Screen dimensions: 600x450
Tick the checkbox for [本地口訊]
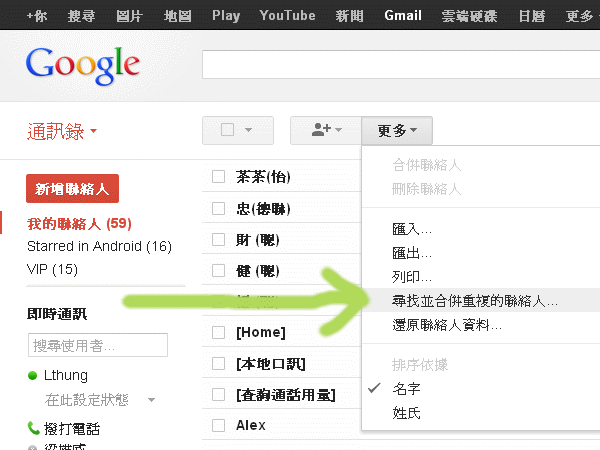pyautogui.click(x=218, y=363)
